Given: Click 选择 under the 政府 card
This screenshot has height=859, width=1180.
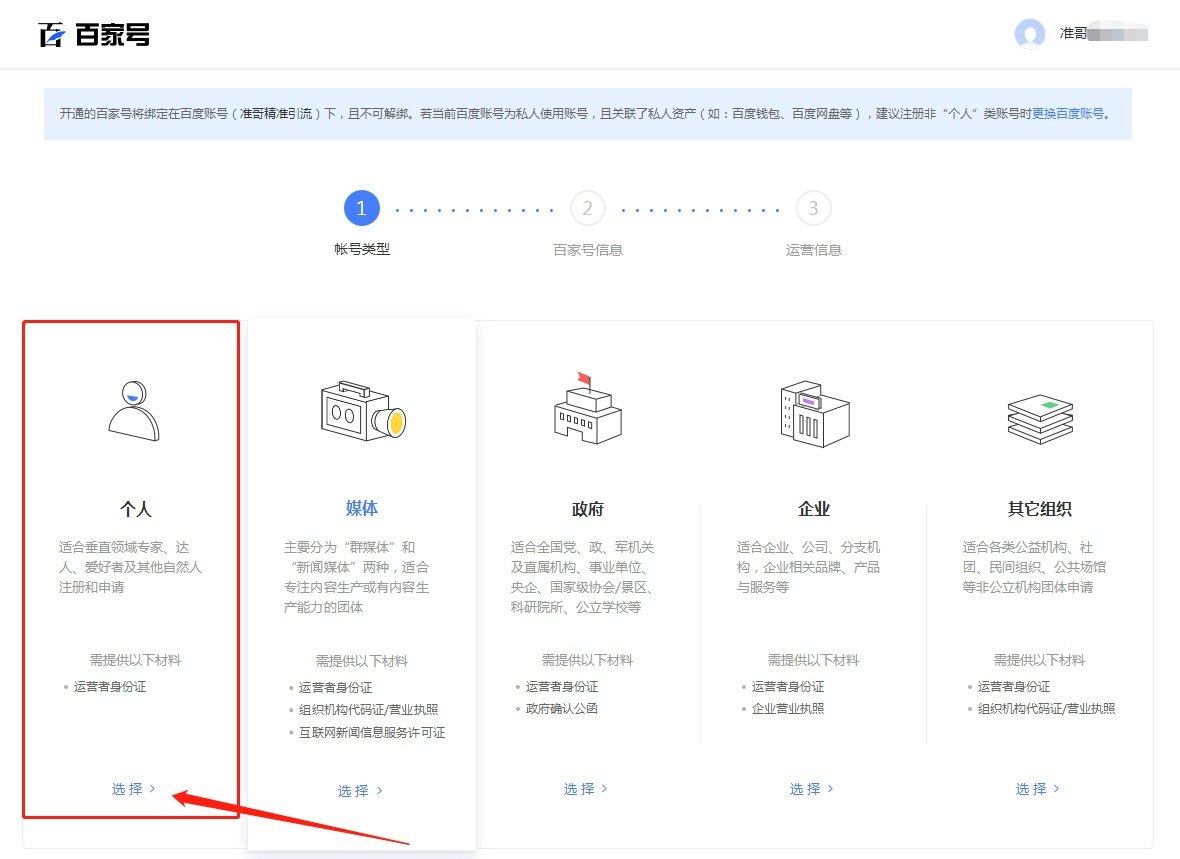Looking at the screenshot, I should (x=584, y=788).
